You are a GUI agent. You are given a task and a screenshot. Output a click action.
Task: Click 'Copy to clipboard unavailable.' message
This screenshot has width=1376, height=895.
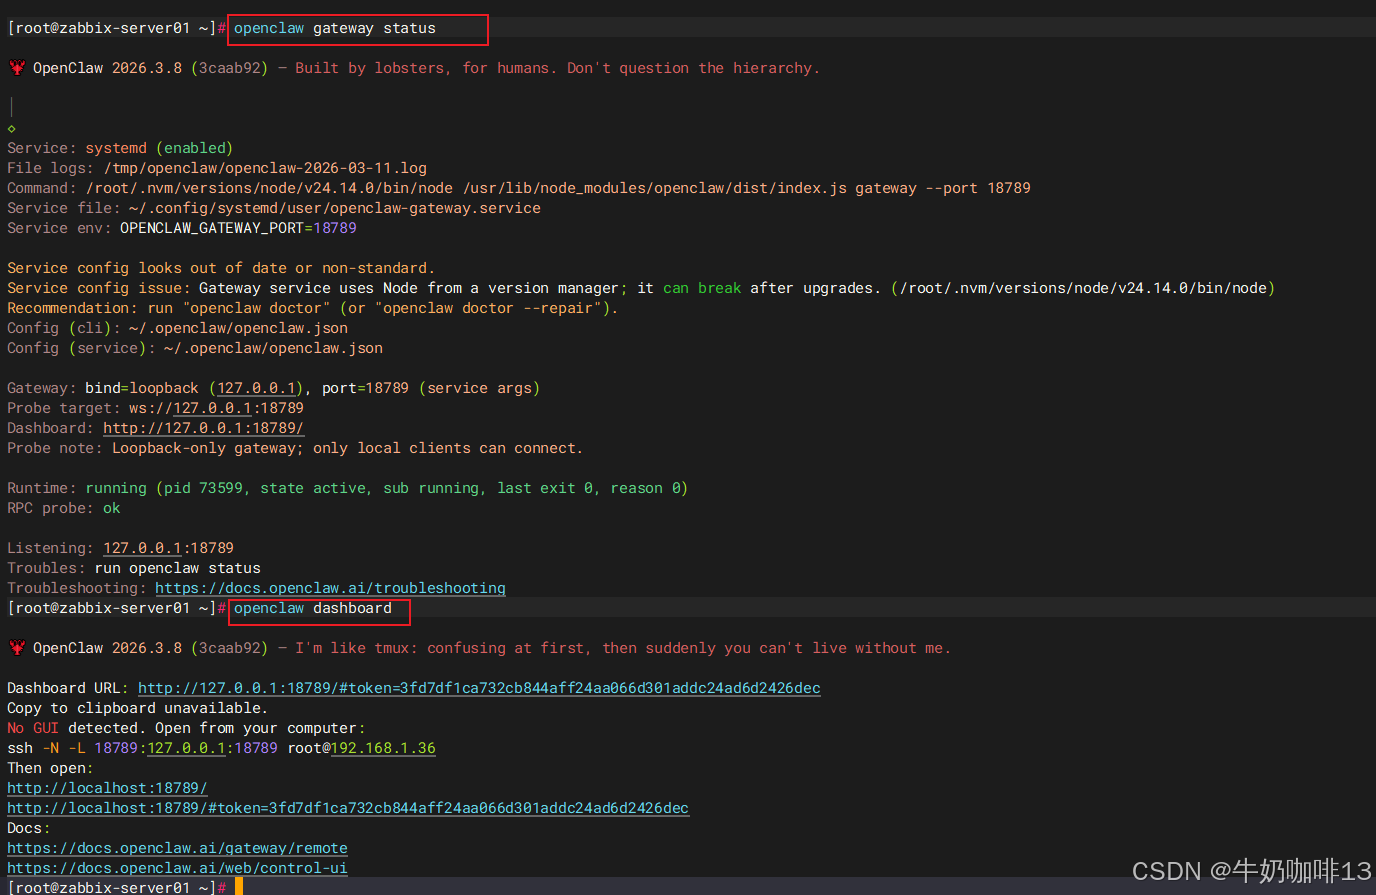click(x=138, y=708)
